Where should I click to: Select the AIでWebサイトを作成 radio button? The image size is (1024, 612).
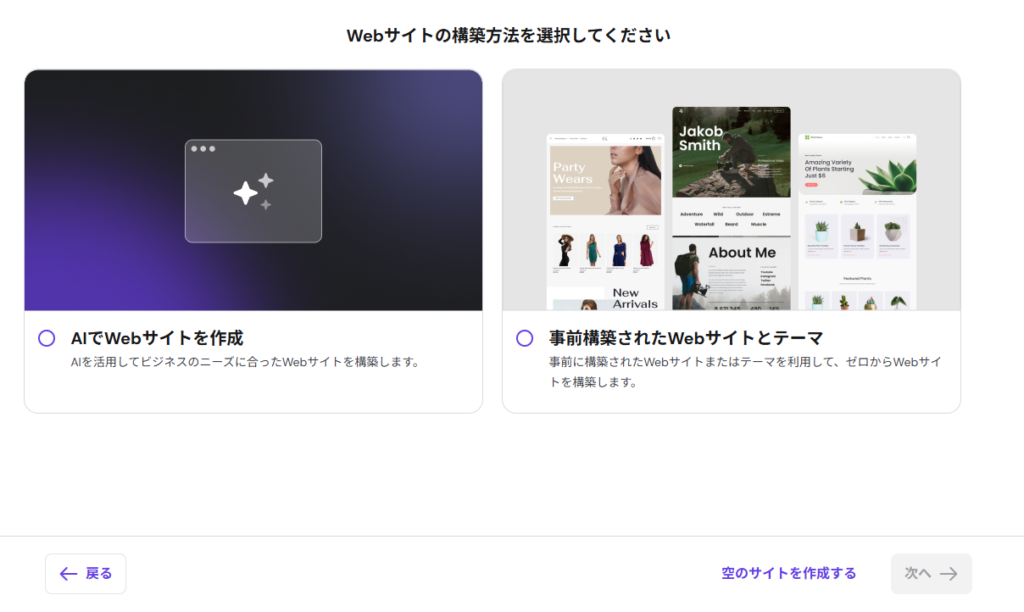tap(46, 338)
